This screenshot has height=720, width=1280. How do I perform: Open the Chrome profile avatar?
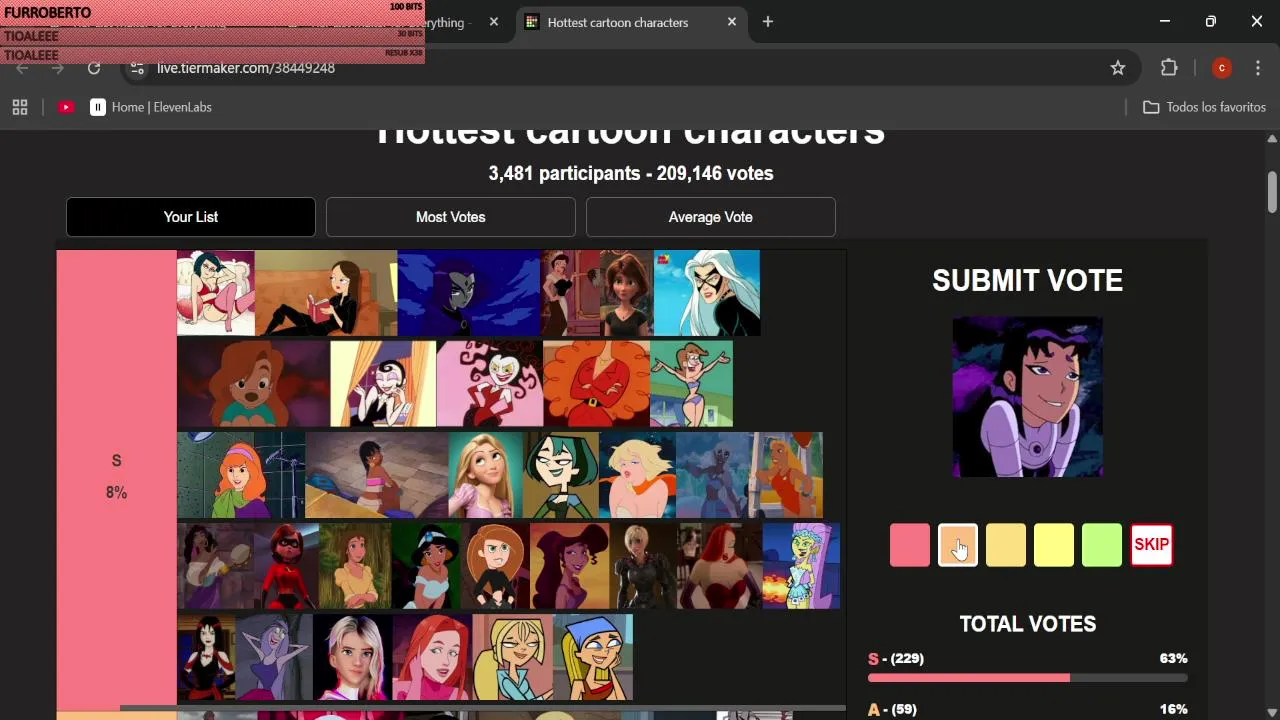[1221, 68]
